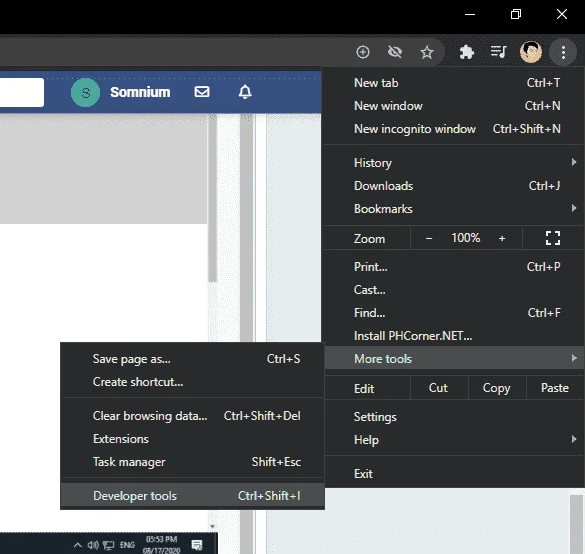Image resolution: width=585 pixels, height=554 pixels.
Task: Open a New incognito window
Action: pos(453,129)
